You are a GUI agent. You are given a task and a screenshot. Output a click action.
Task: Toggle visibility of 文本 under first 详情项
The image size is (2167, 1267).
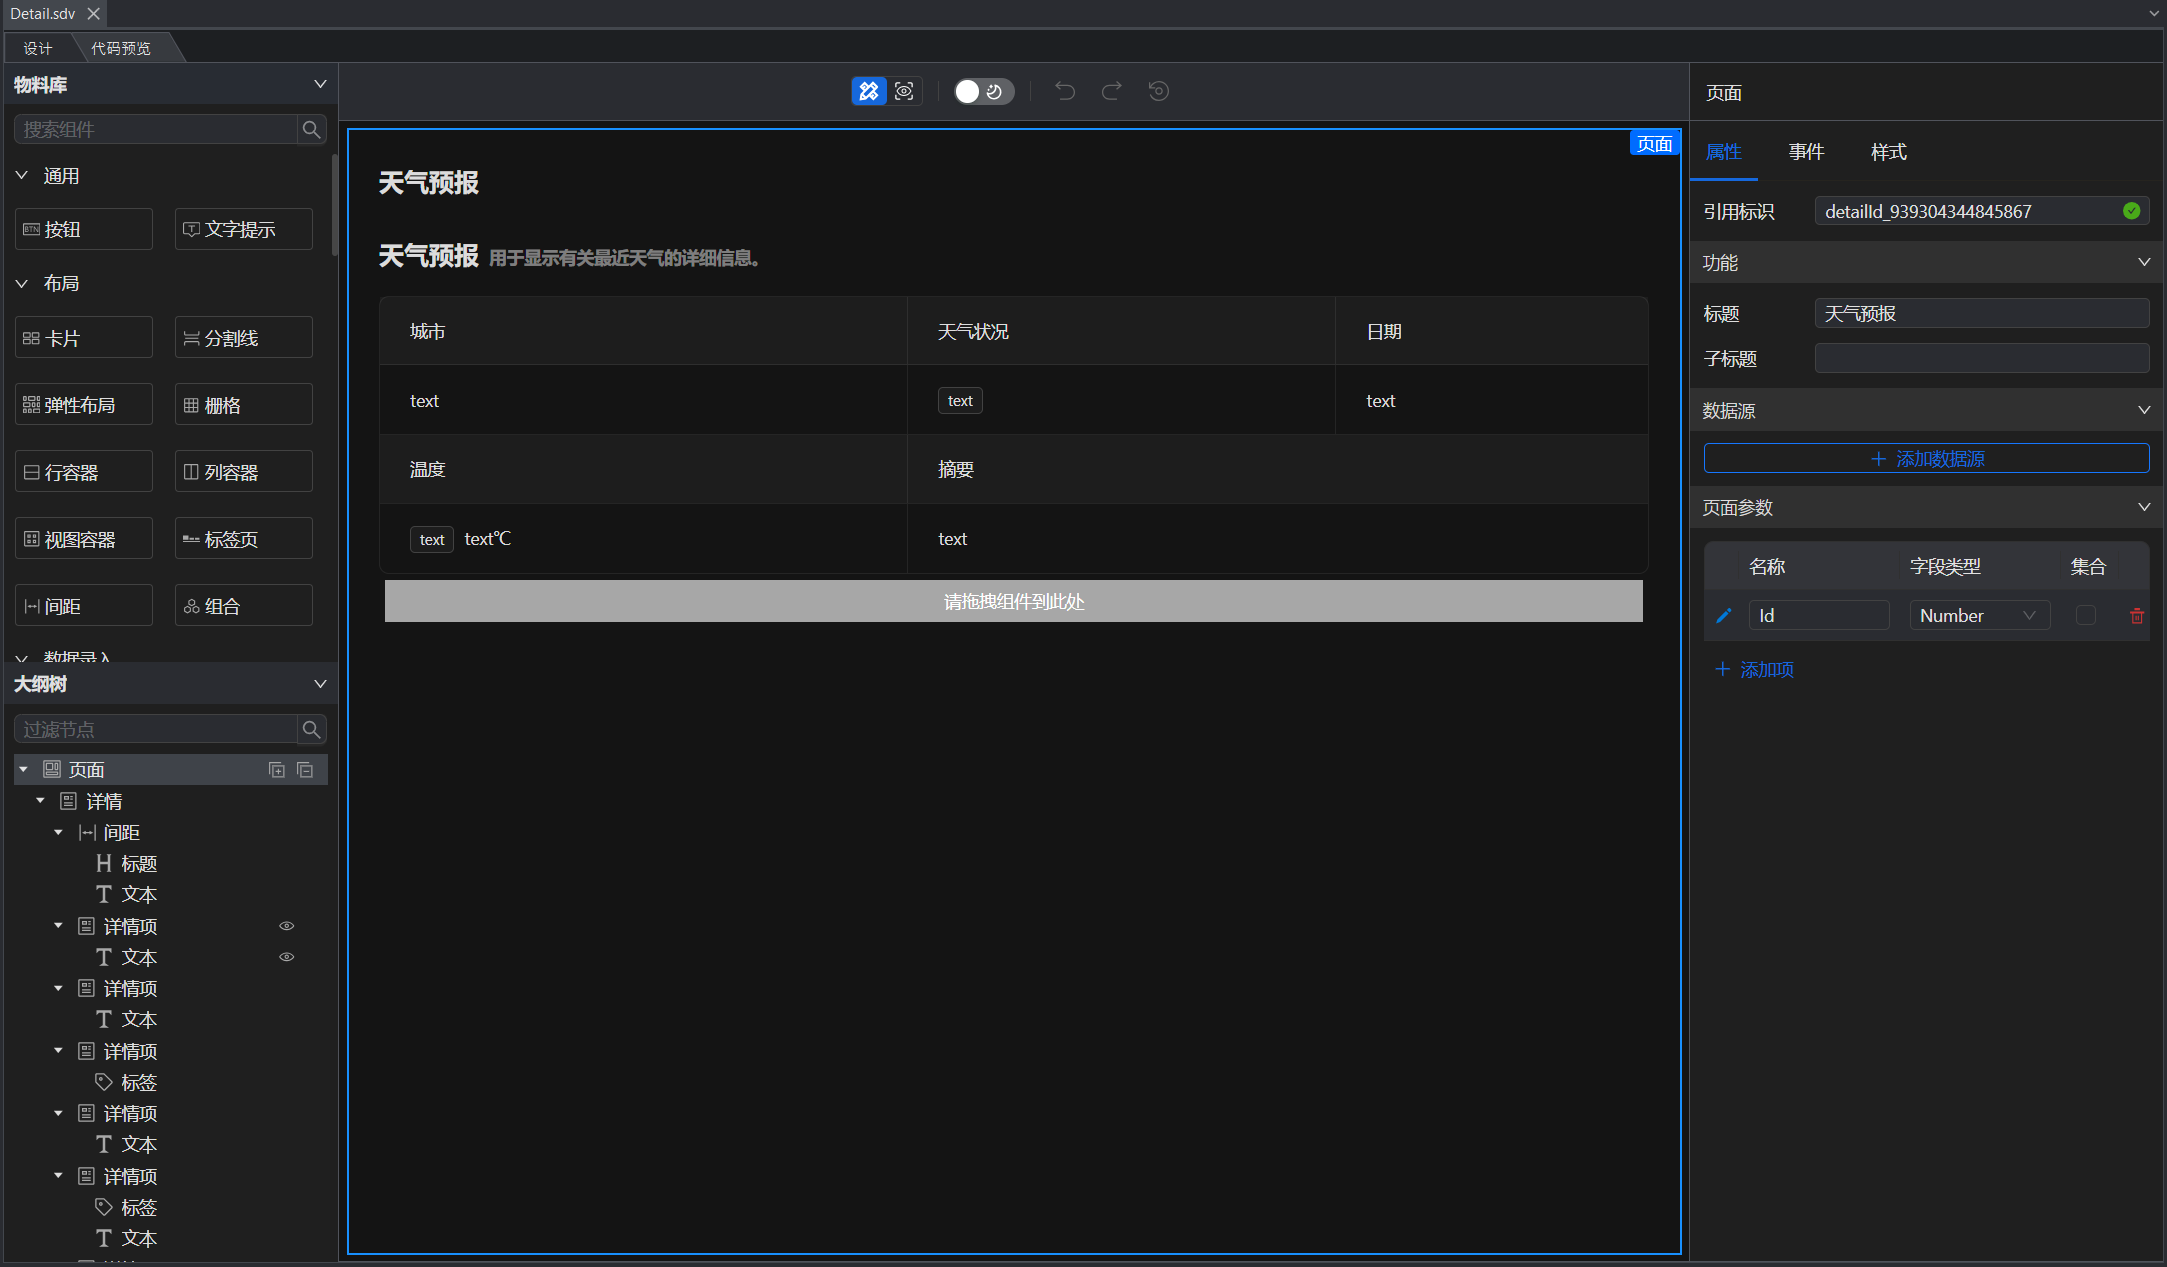[x=286, y=957]
